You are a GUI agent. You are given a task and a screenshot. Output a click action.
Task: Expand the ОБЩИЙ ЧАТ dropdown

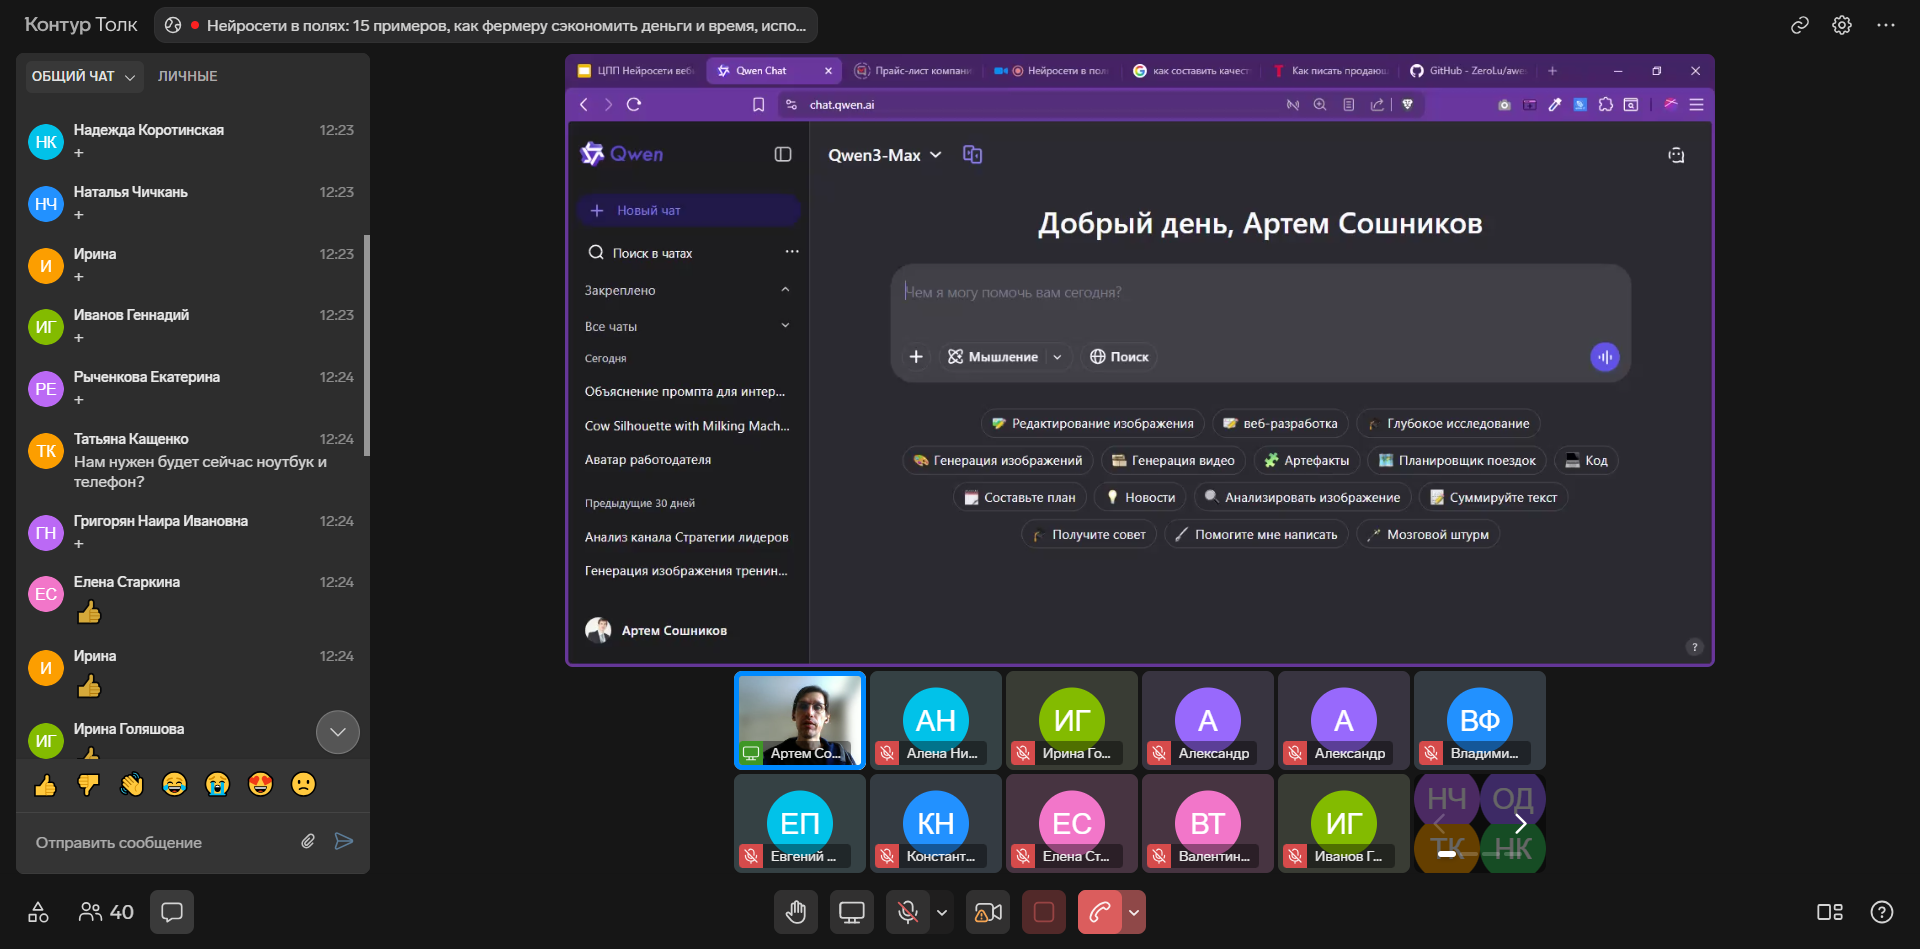[84, 77]
